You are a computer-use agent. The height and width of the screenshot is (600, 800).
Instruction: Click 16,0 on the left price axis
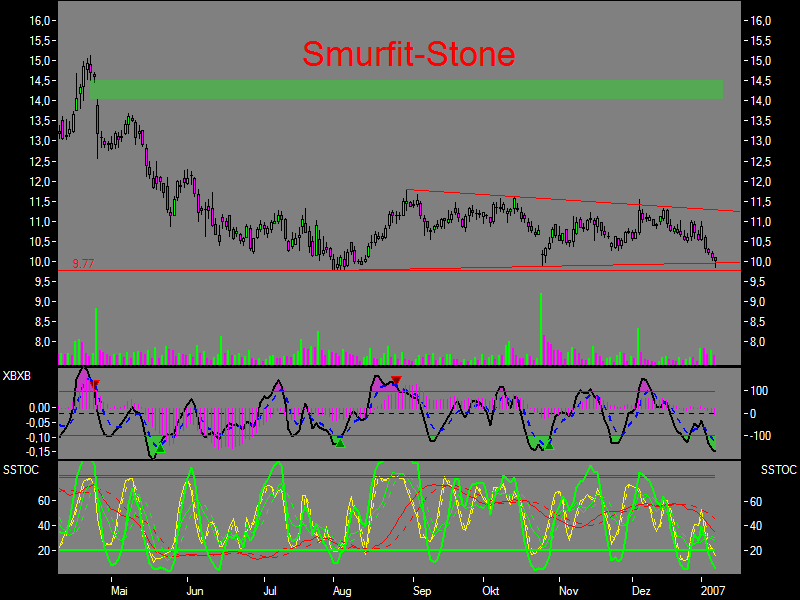[40, 21]
